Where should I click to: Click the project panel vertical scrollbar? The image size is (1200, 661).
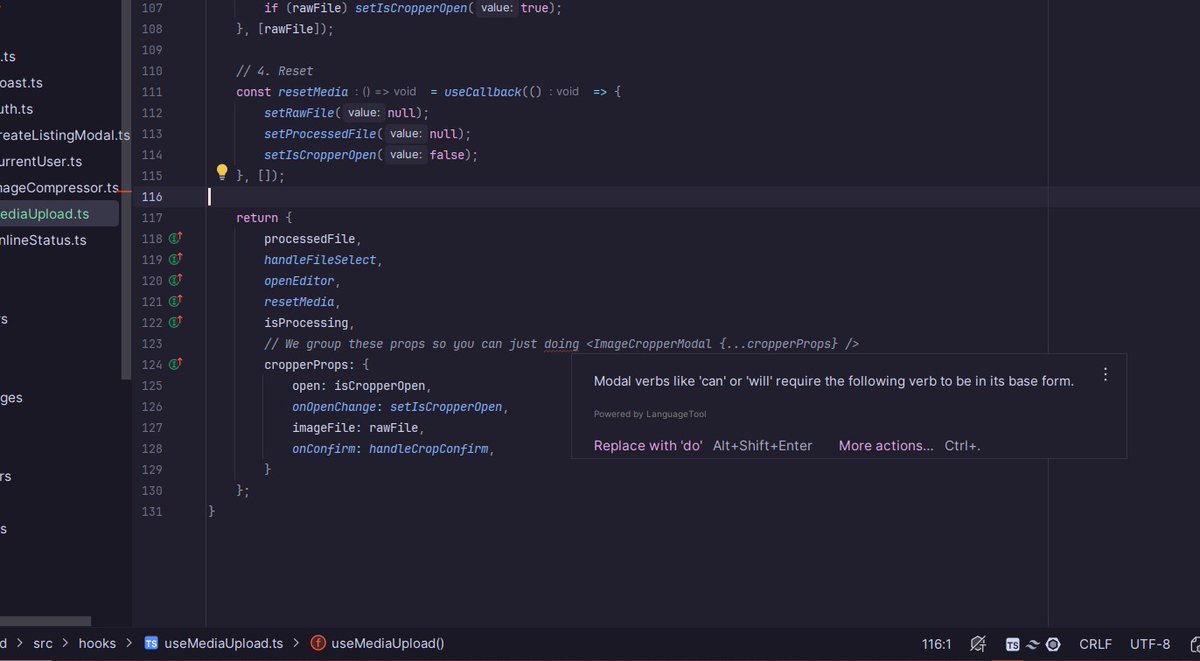pos(126,190)
